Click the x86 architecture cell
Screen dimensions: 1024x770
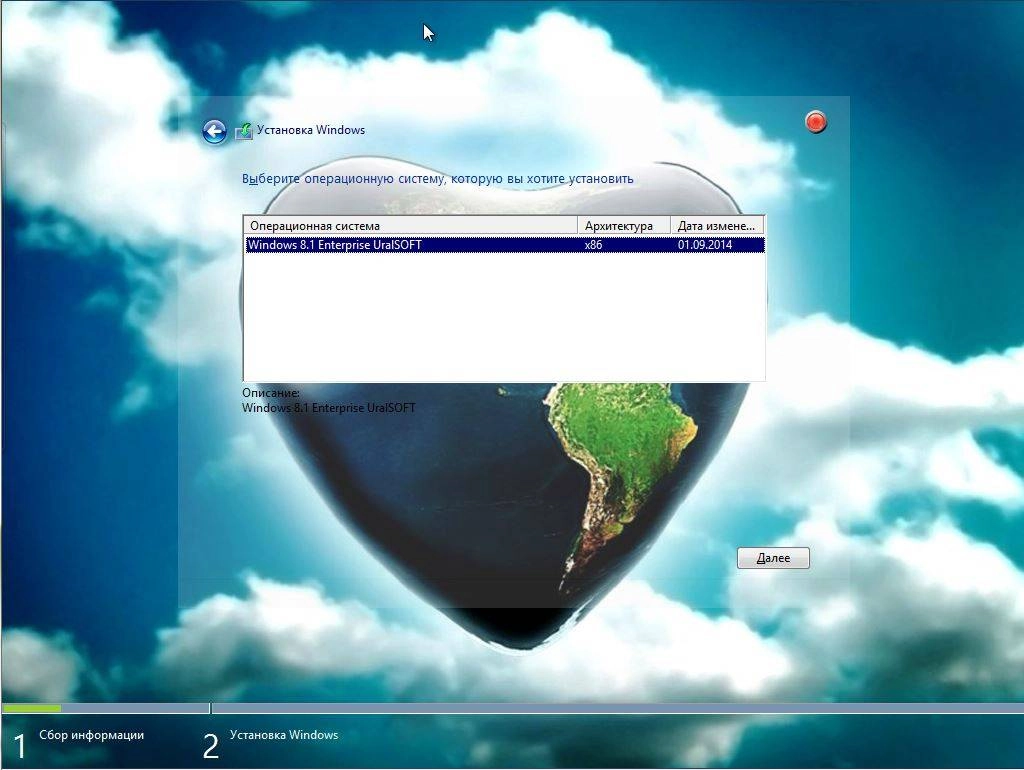(593, 245)
